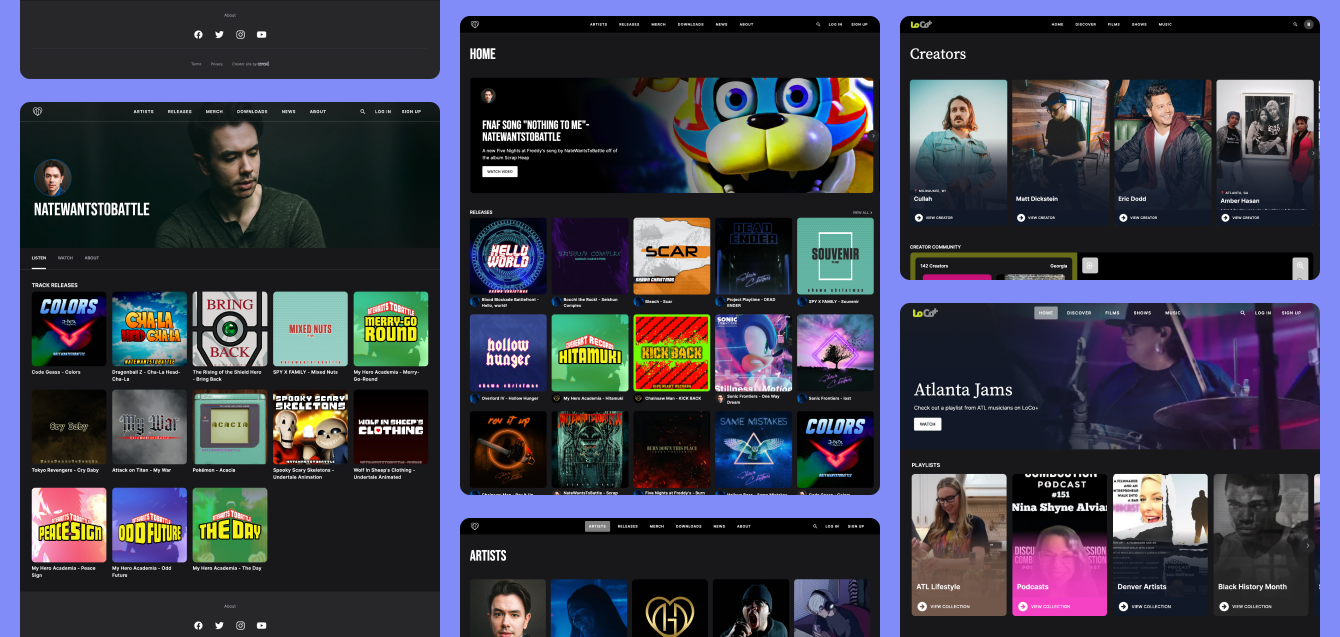This screenshot has width=1340, height=637.
Task: Click search magnifier on the ARTISTS page navbar
Action: (x=814, y=526)
